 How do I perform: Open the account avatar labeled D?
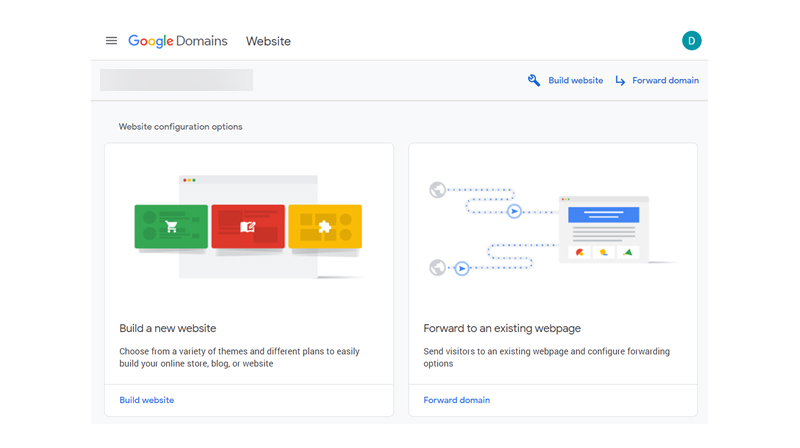(x=691, y=41)
